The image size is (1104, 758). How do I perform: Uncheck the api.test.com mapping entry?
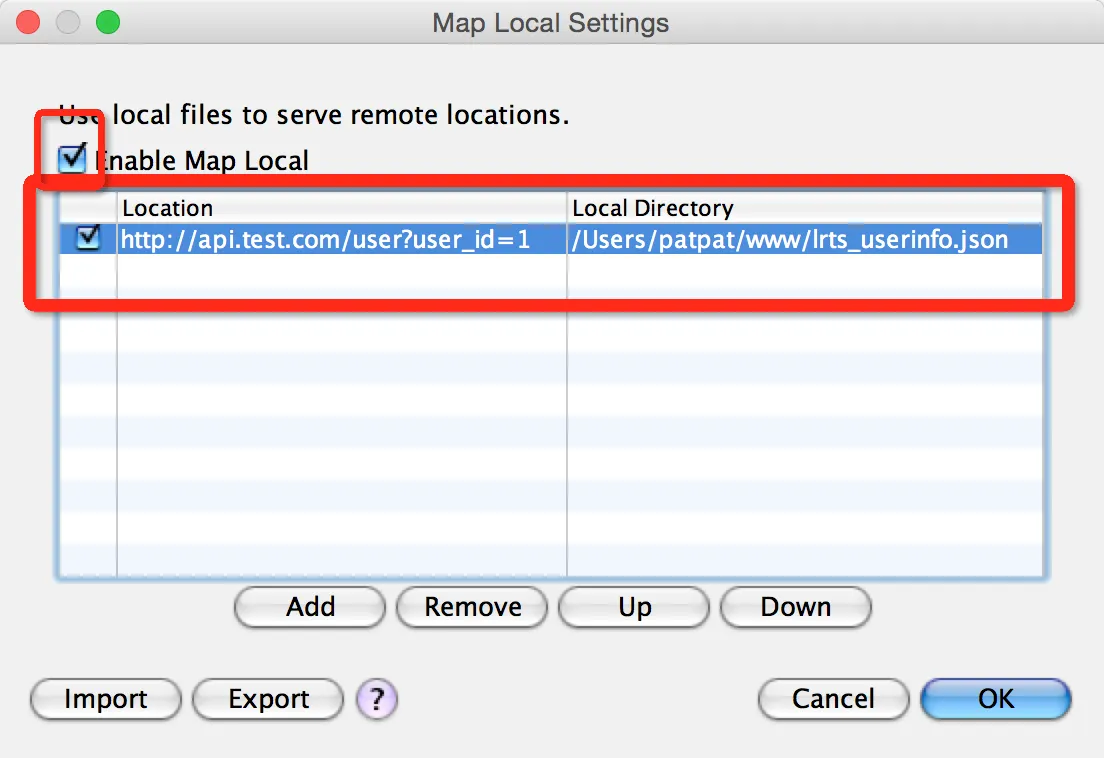pyautogui.click(x=87, y=239)
